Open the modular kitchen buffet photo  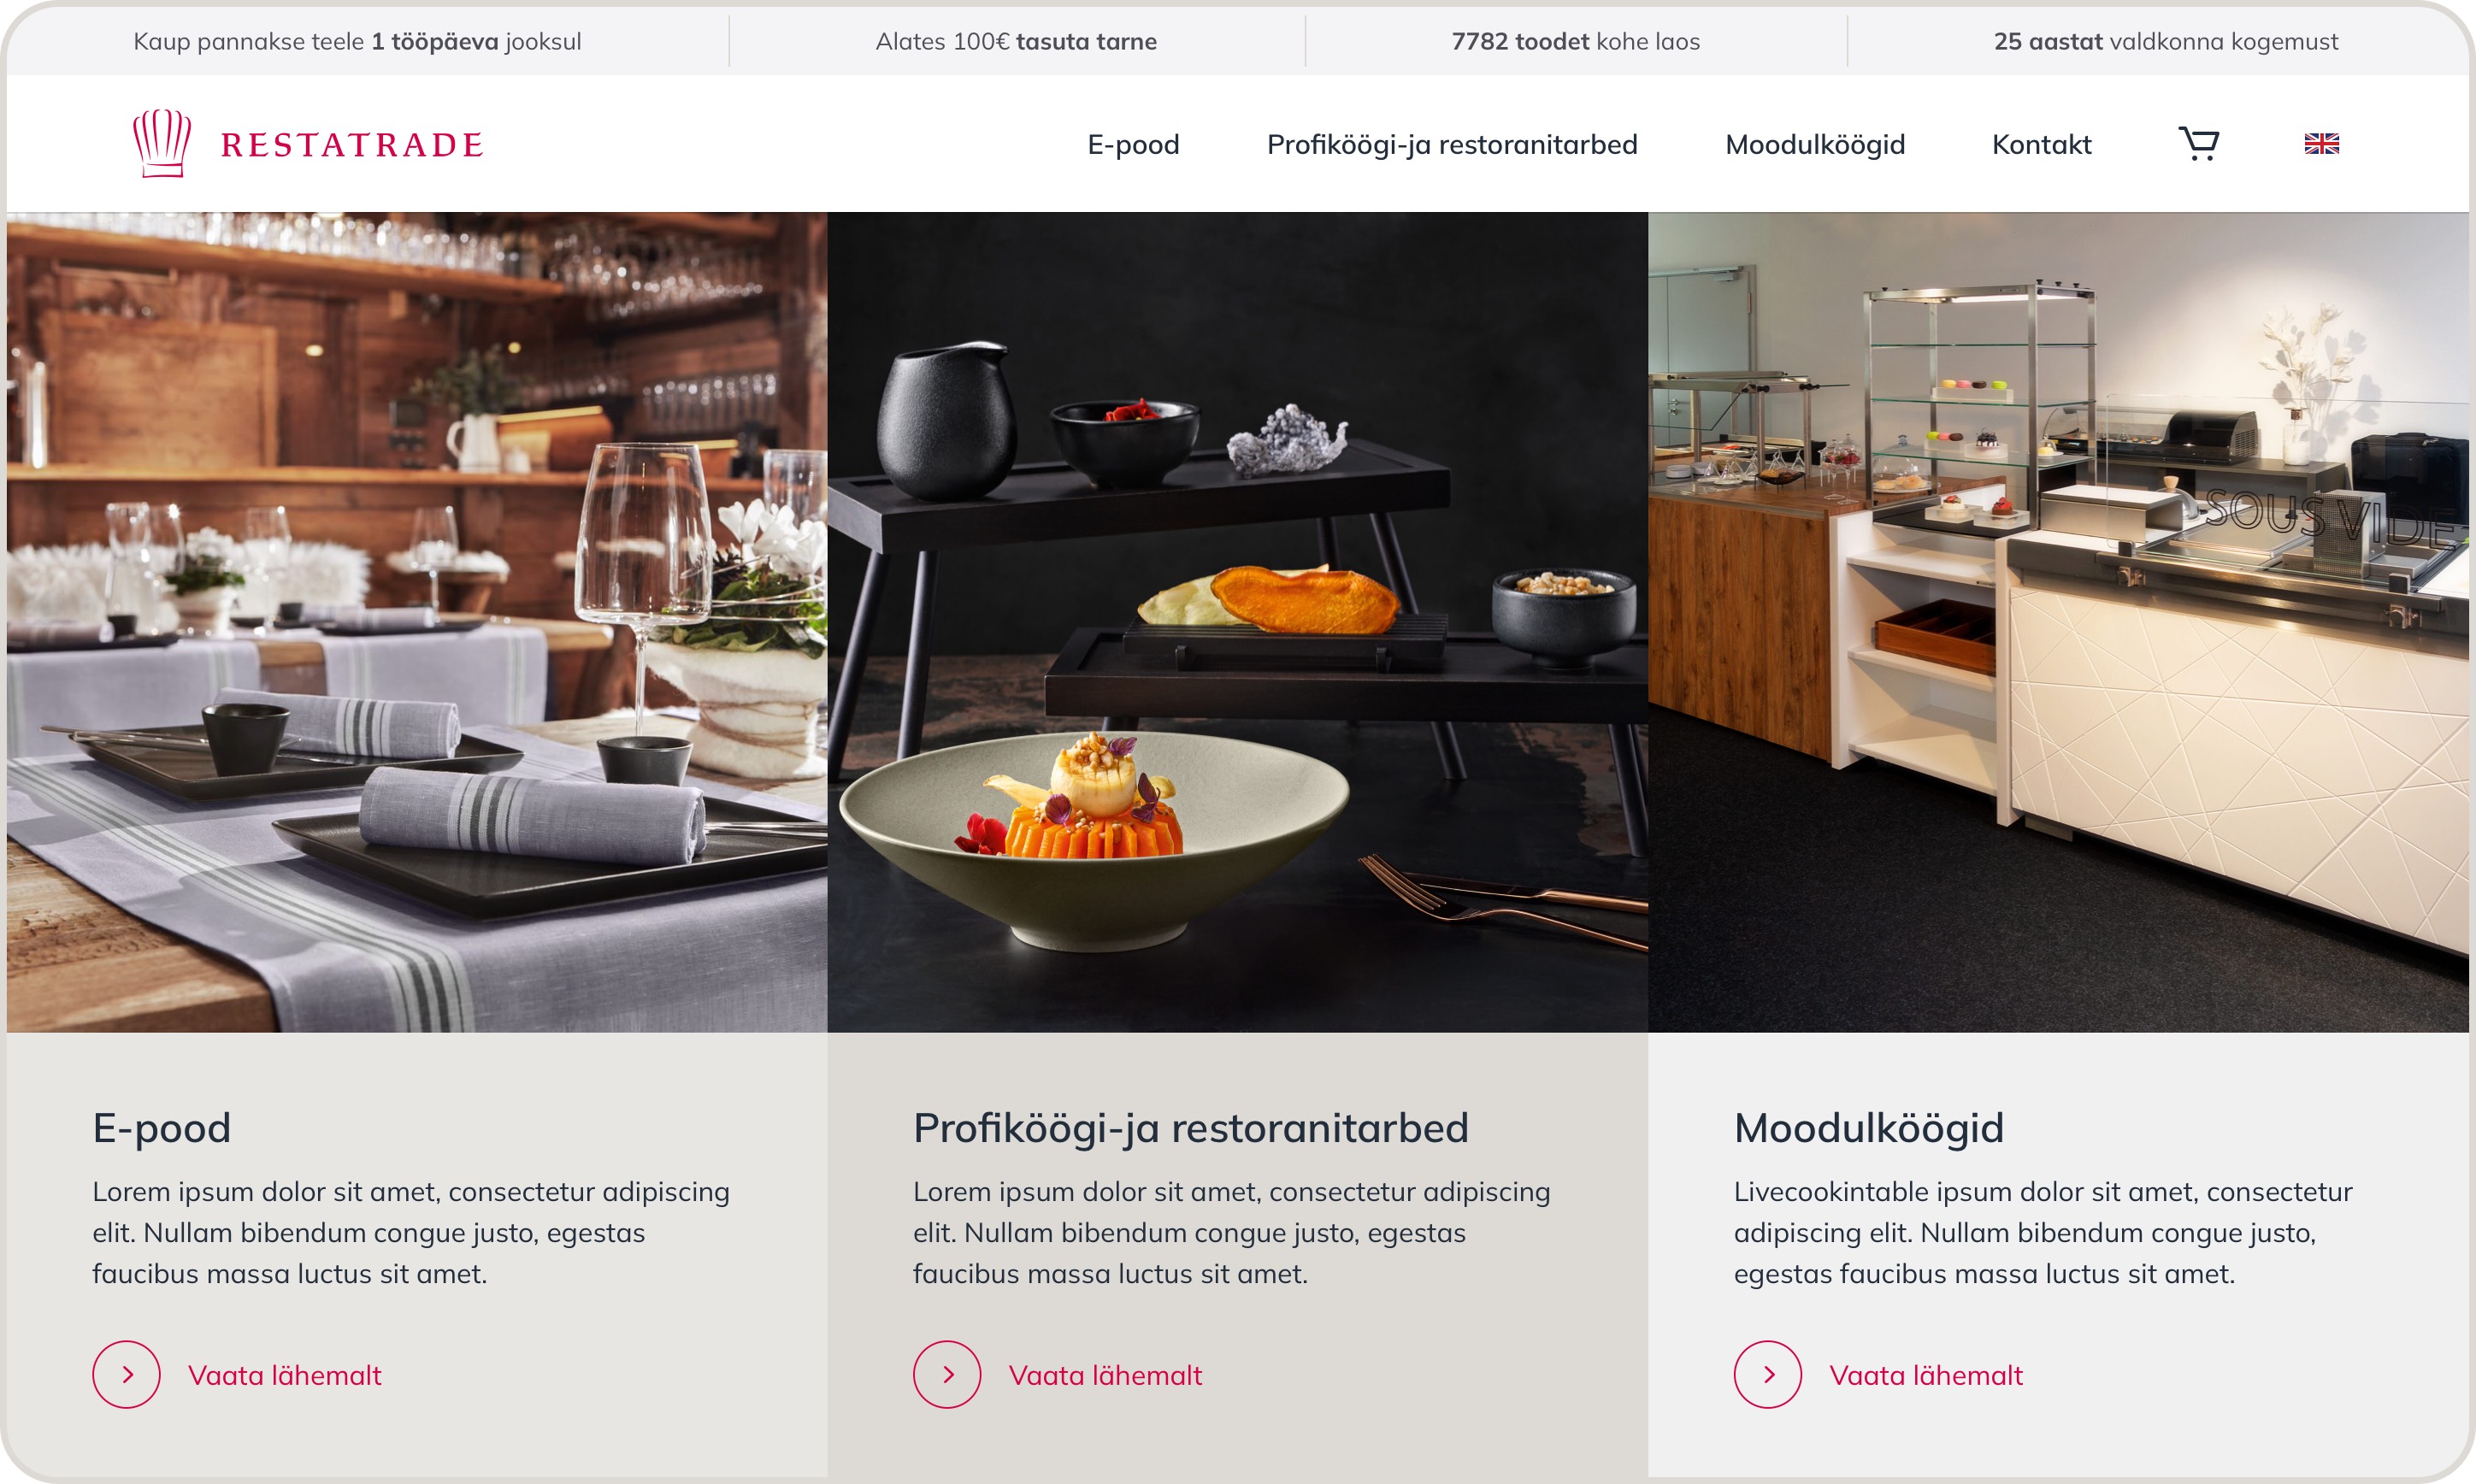tap(2058, 622)
